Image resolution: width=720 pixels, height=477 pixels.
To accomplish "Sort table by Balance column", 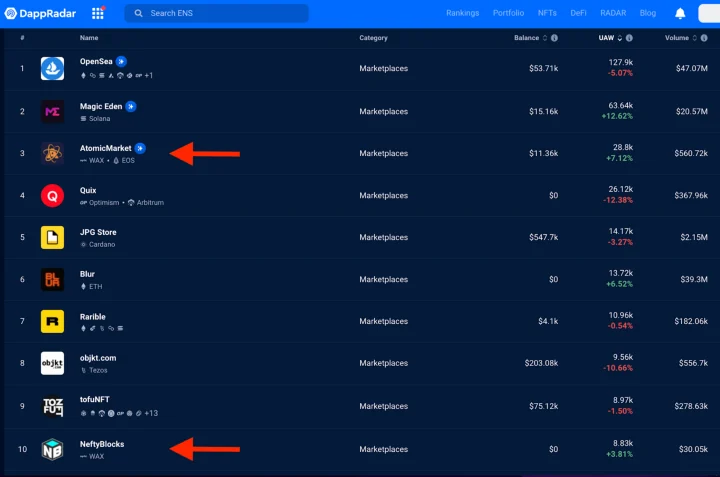I will (x=526, y=38).
